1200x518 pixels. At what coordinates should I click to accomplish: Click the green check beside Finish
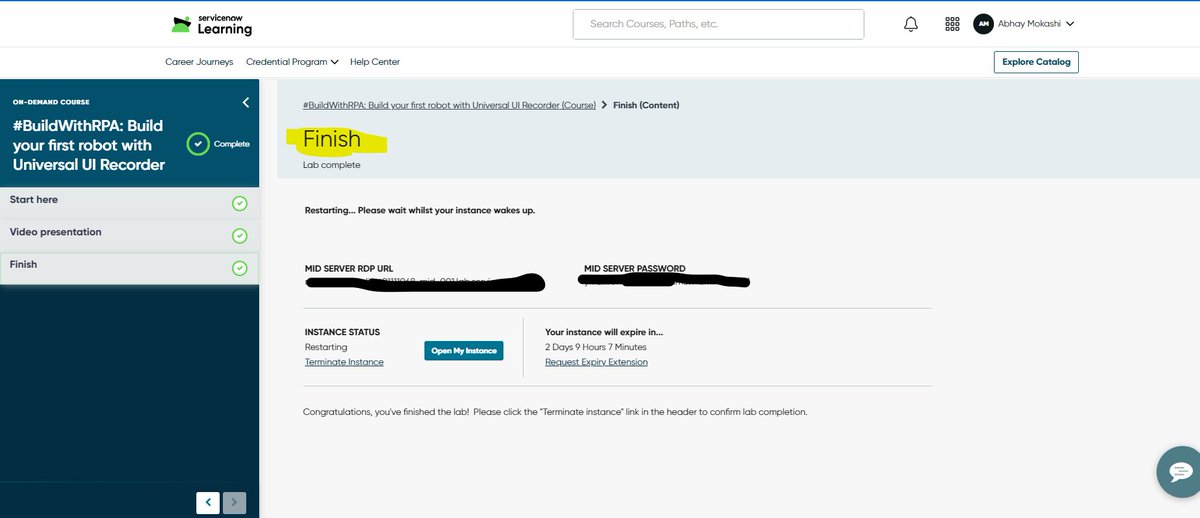pyautogui.click(x=239, y=268)
